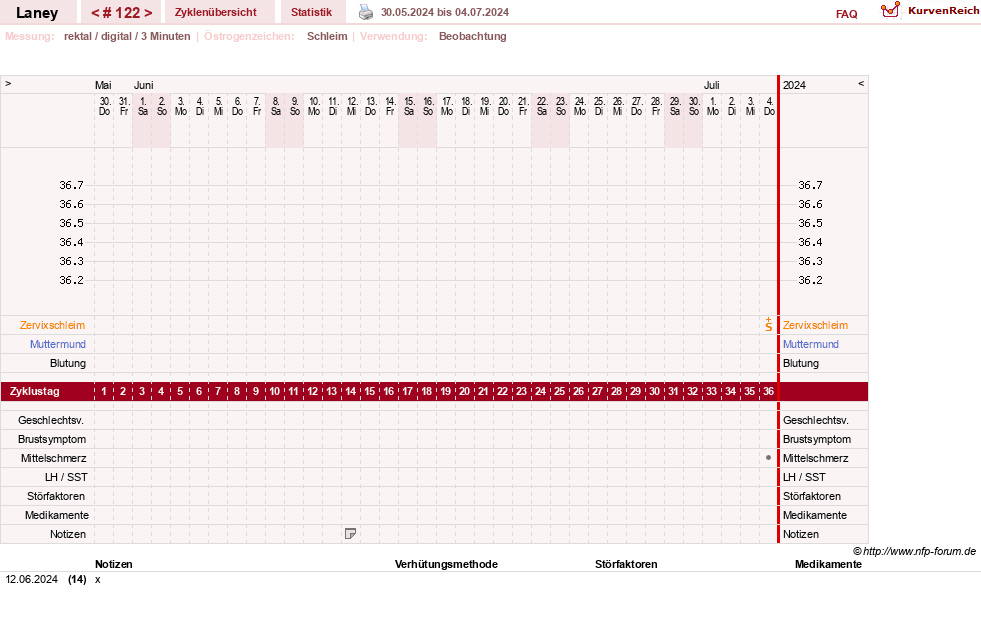Click the left Zervixschleim label
The height and width of the screenshot is (623, 981).
[53, 325]
